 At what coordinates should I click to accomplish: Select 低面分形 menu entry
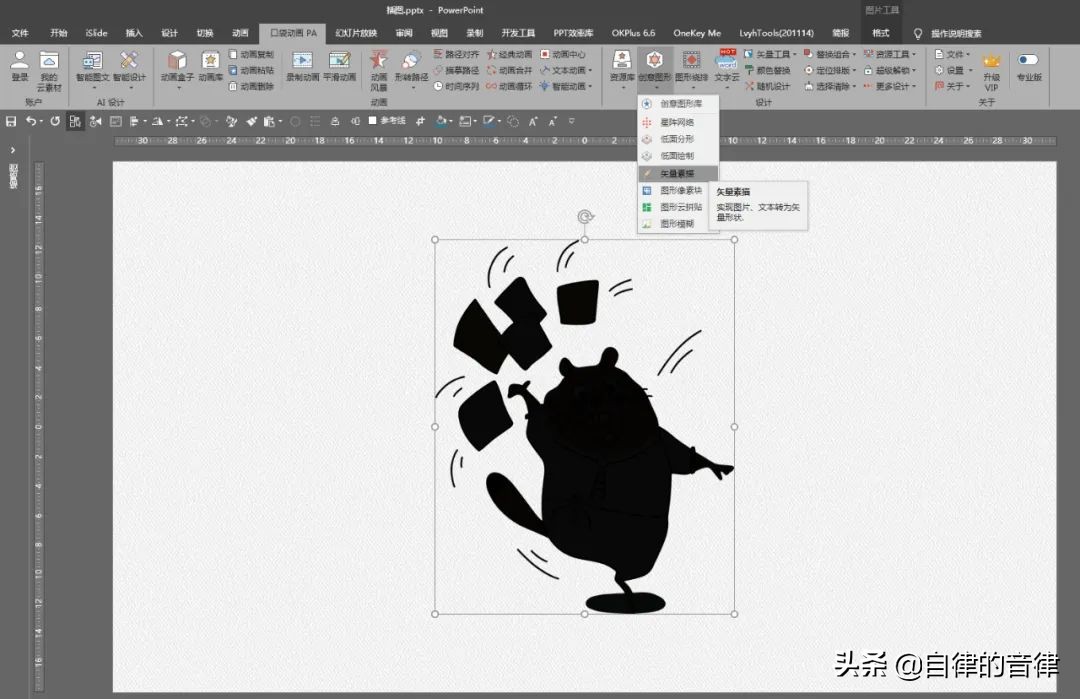678,139
